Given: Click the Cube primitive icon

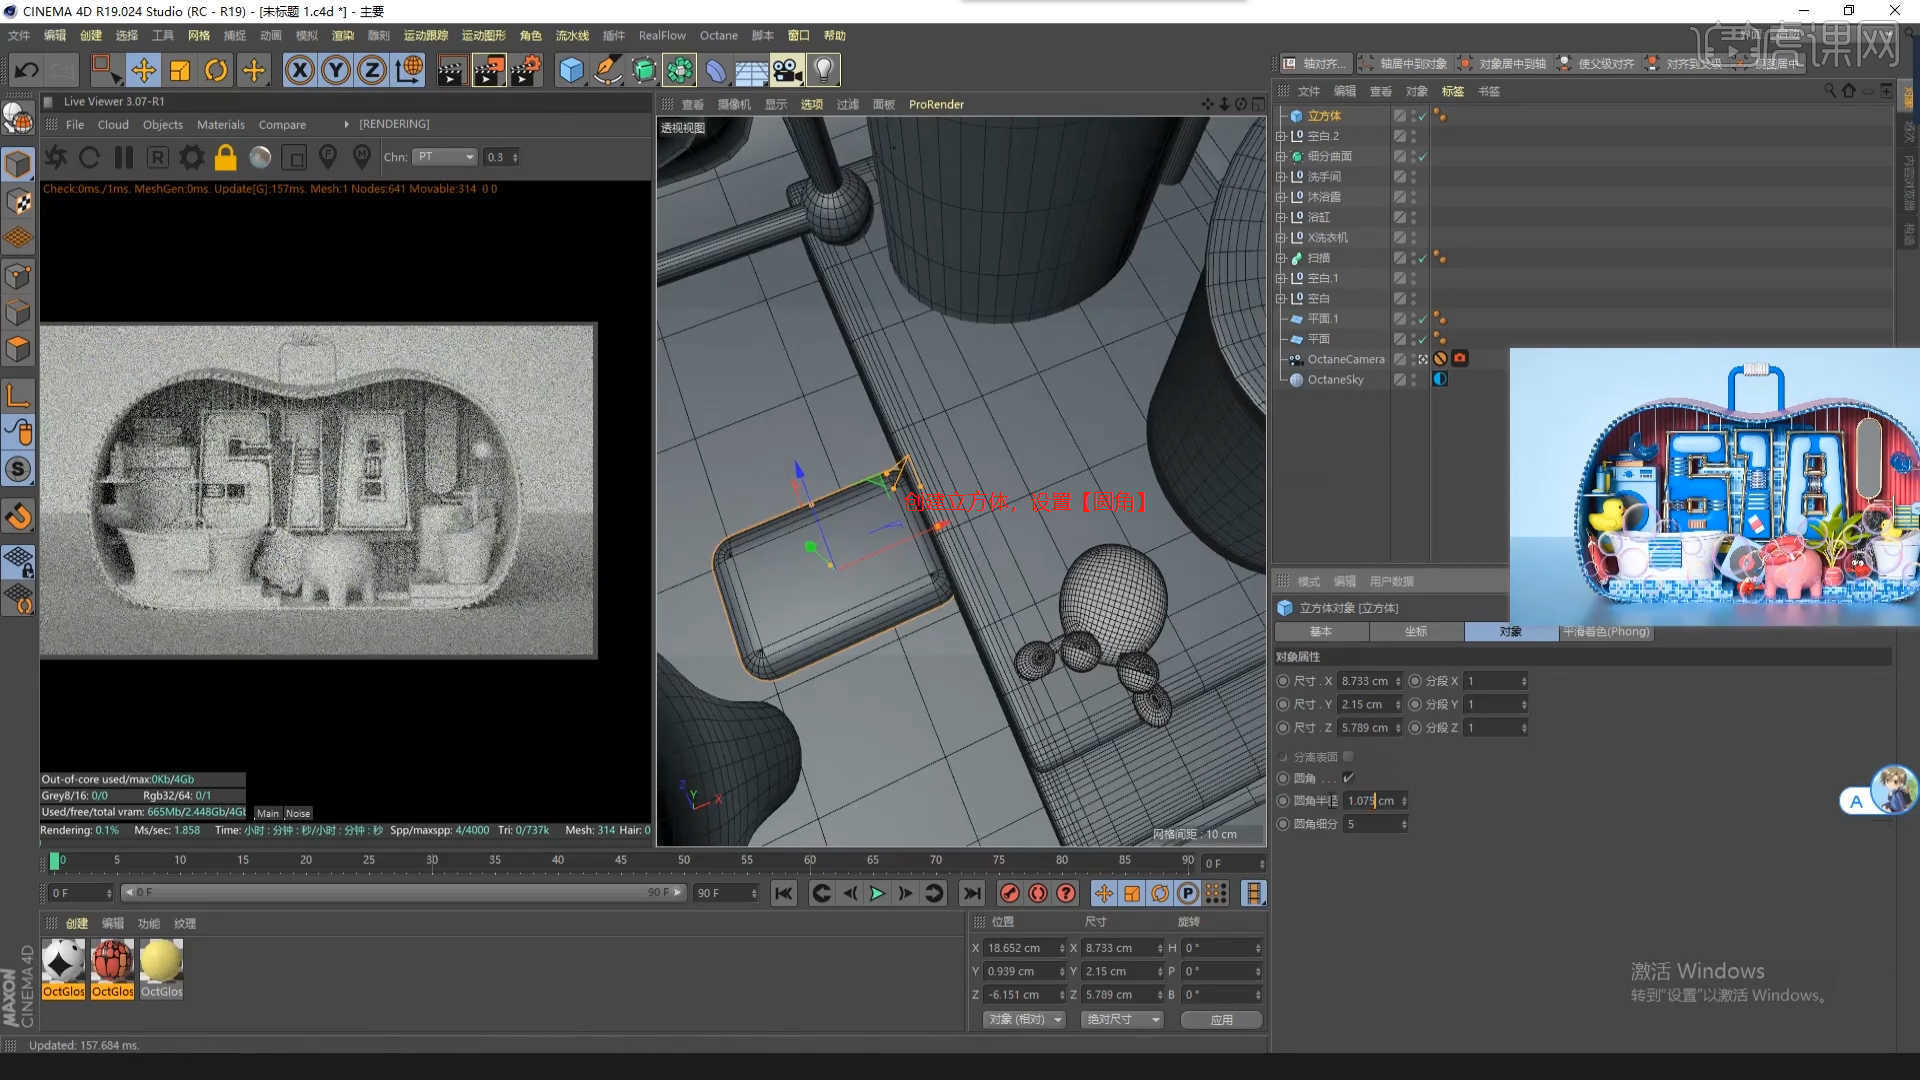Looking at the screenshot, I should pos(571,70).
